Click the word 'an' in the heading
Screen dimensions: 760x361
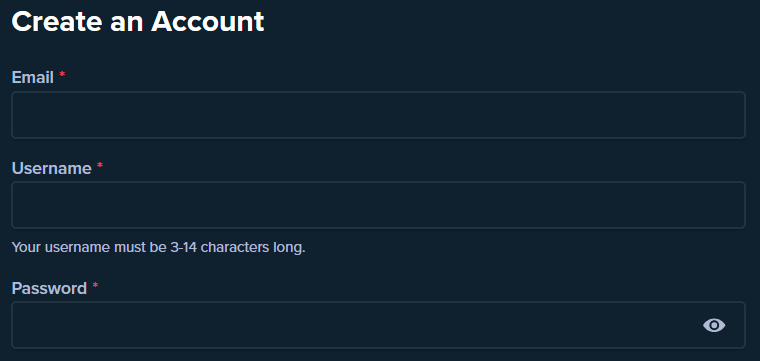click(127, 22)
